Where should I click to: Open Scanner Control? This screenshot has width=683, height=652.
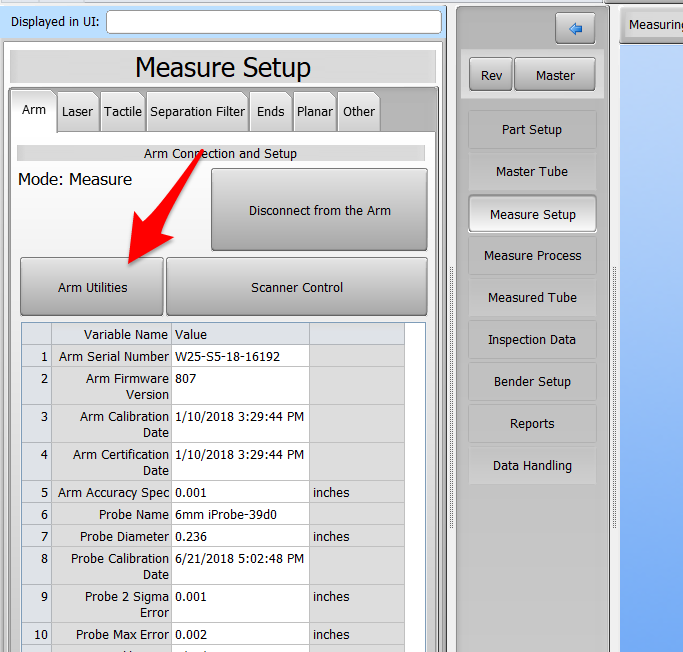coord(296,287)
